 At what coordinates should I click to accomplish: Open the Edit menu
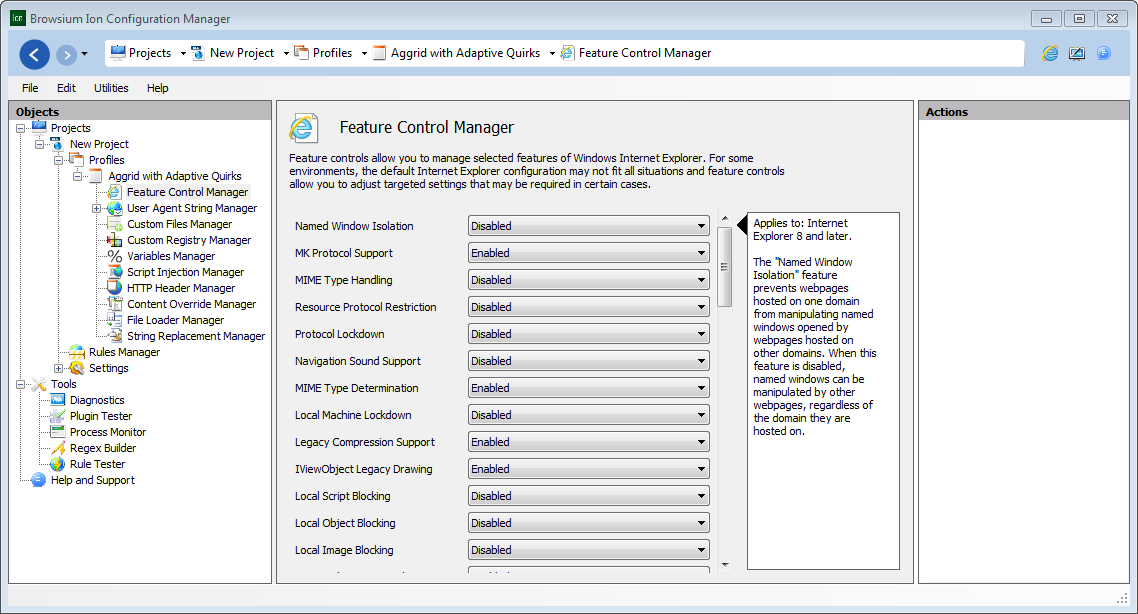click(x=66, y=88)
